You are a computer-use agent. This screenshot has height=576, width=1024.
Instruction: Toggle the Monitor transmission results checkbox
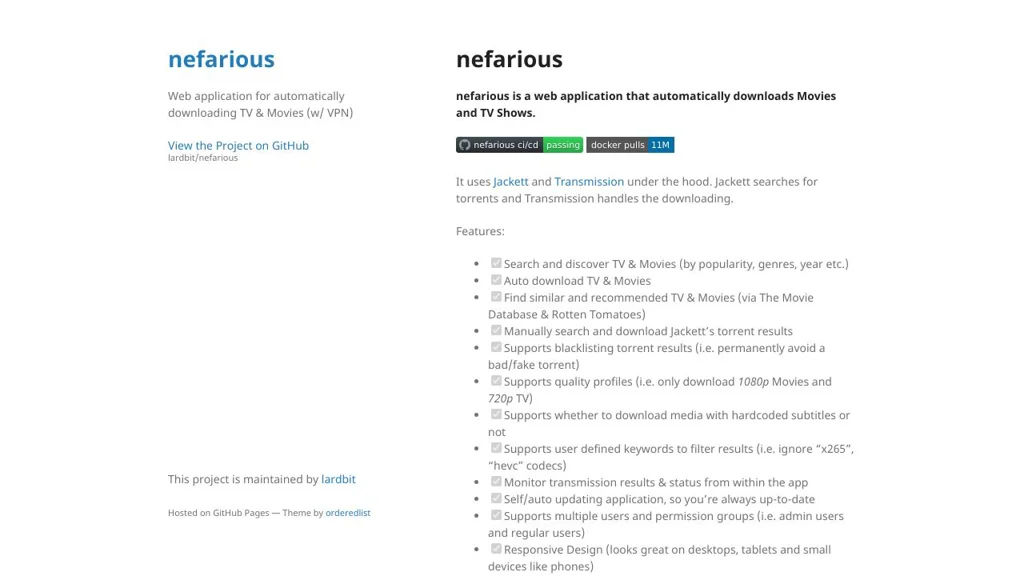click(496, 481)
